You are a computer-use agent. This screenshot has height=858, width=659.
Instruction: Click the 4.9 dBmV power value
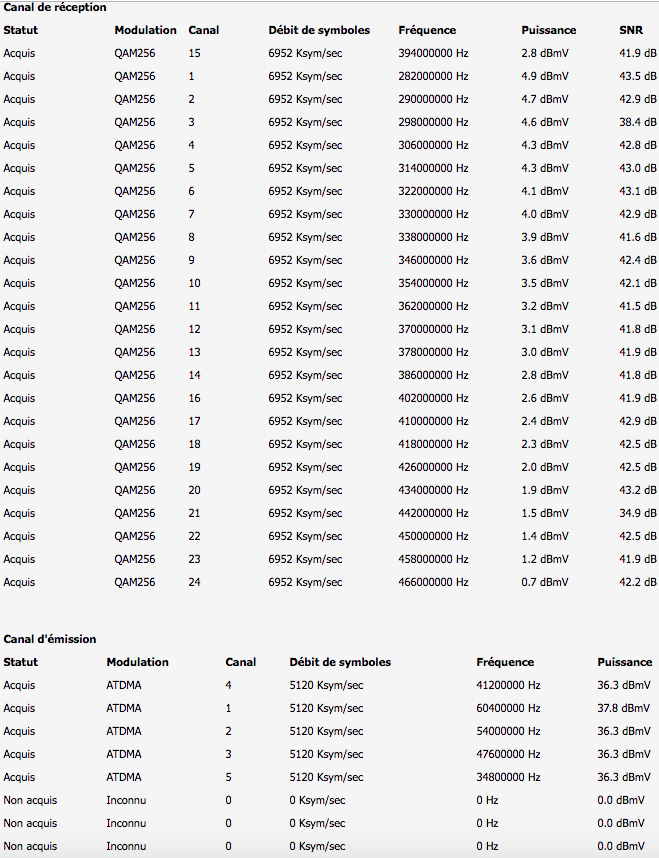pos(544,76)
